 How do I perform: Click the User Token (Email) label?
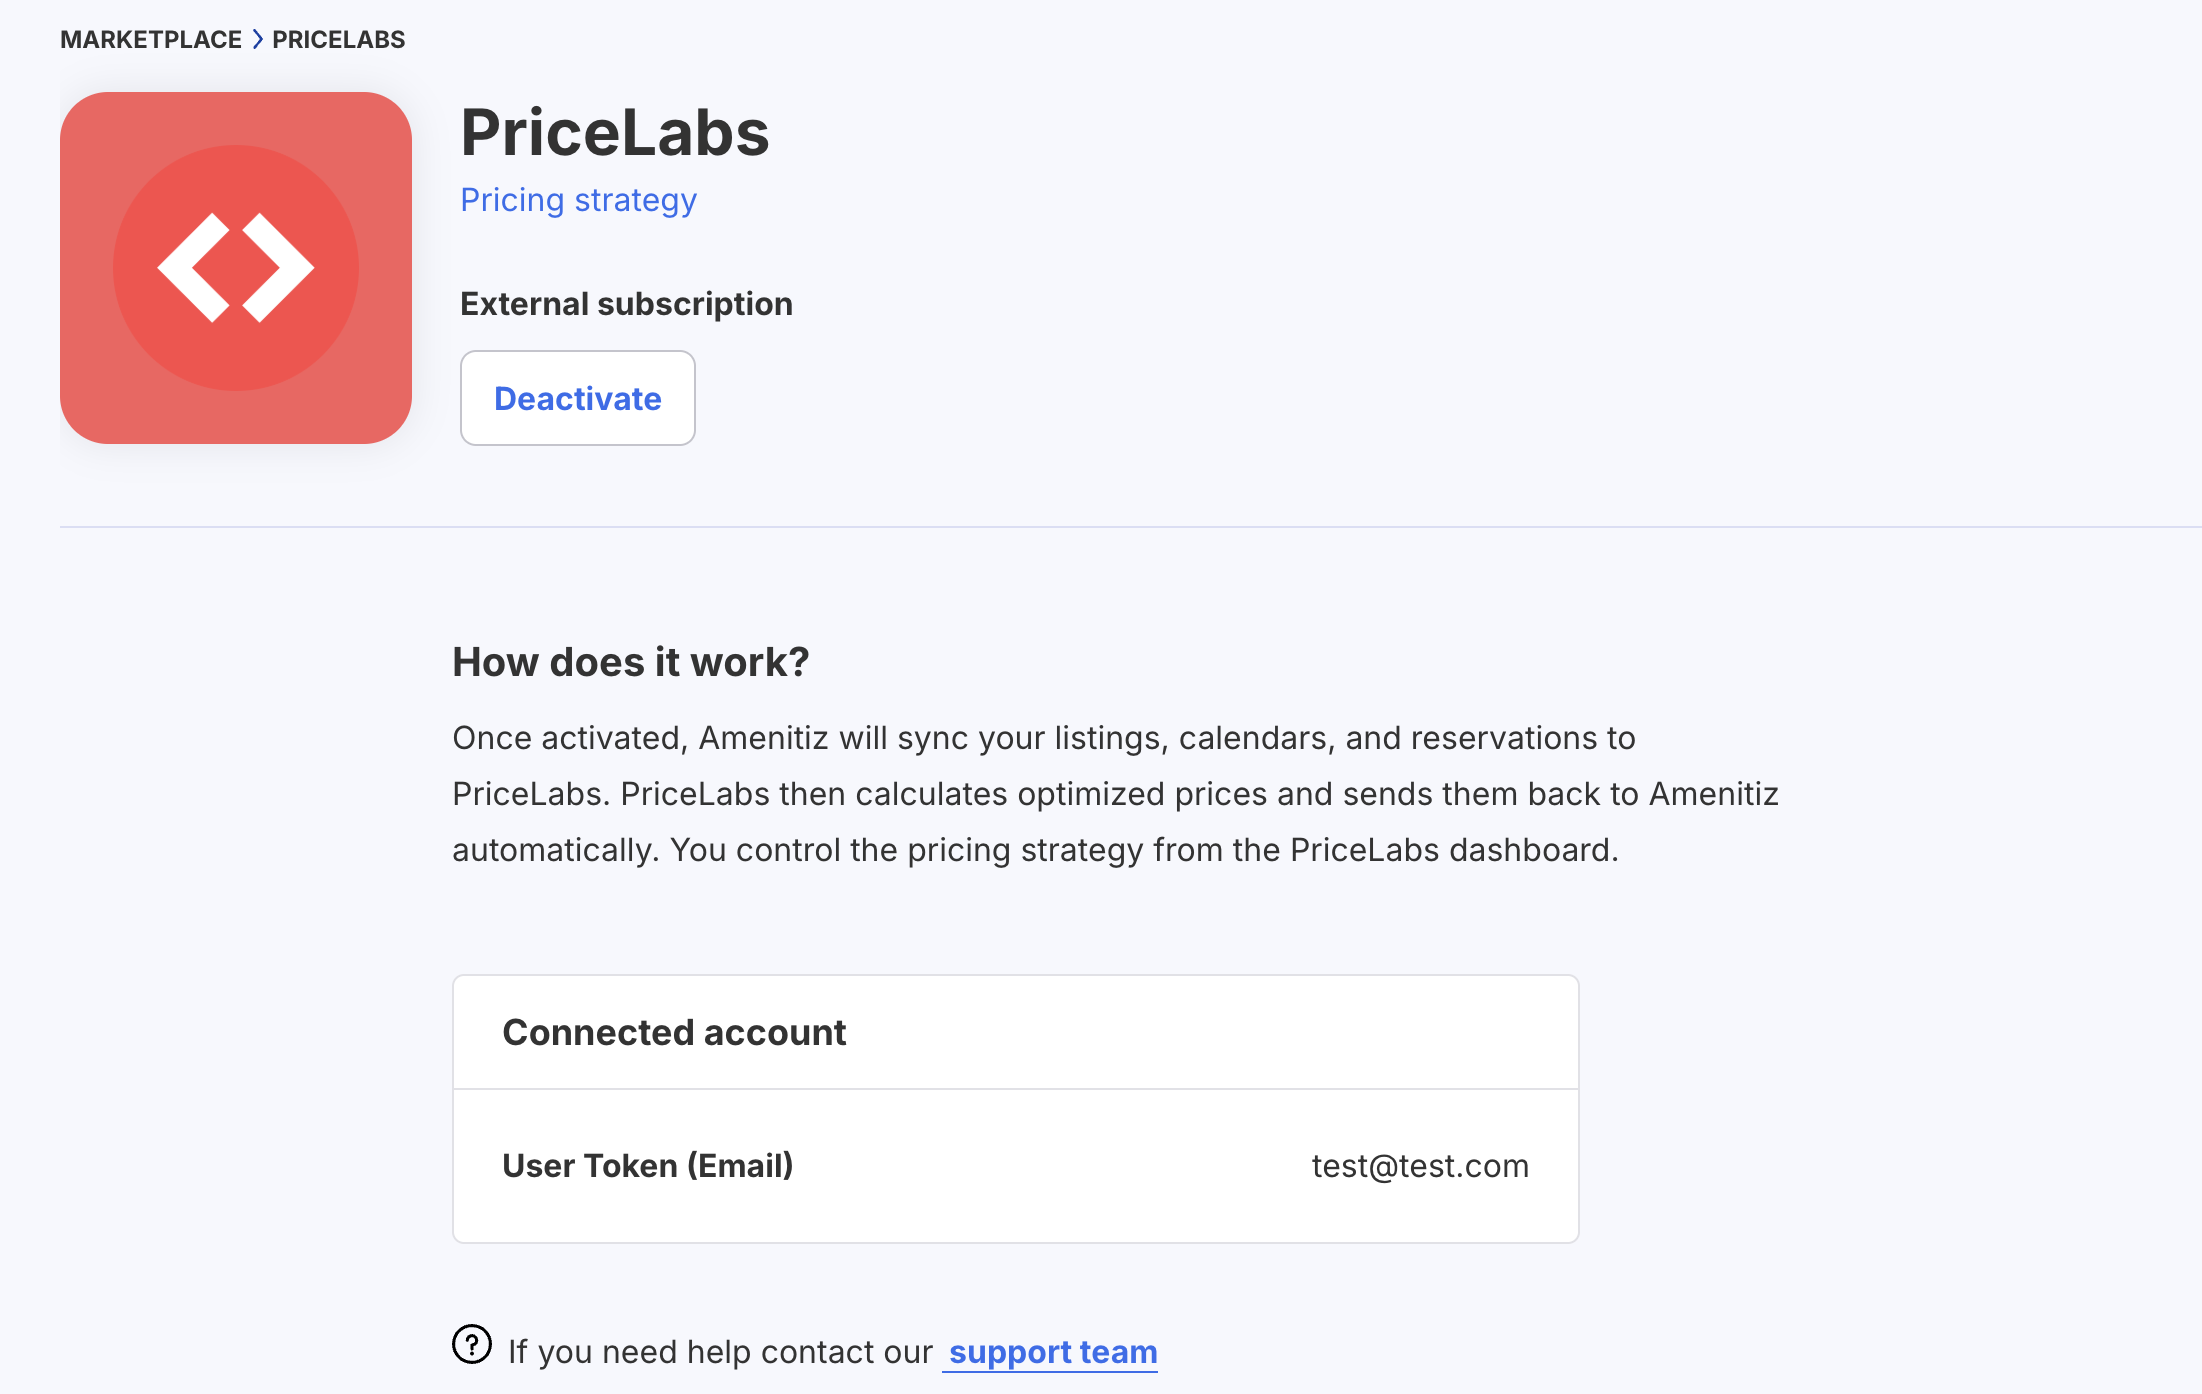click(647, 1166)
